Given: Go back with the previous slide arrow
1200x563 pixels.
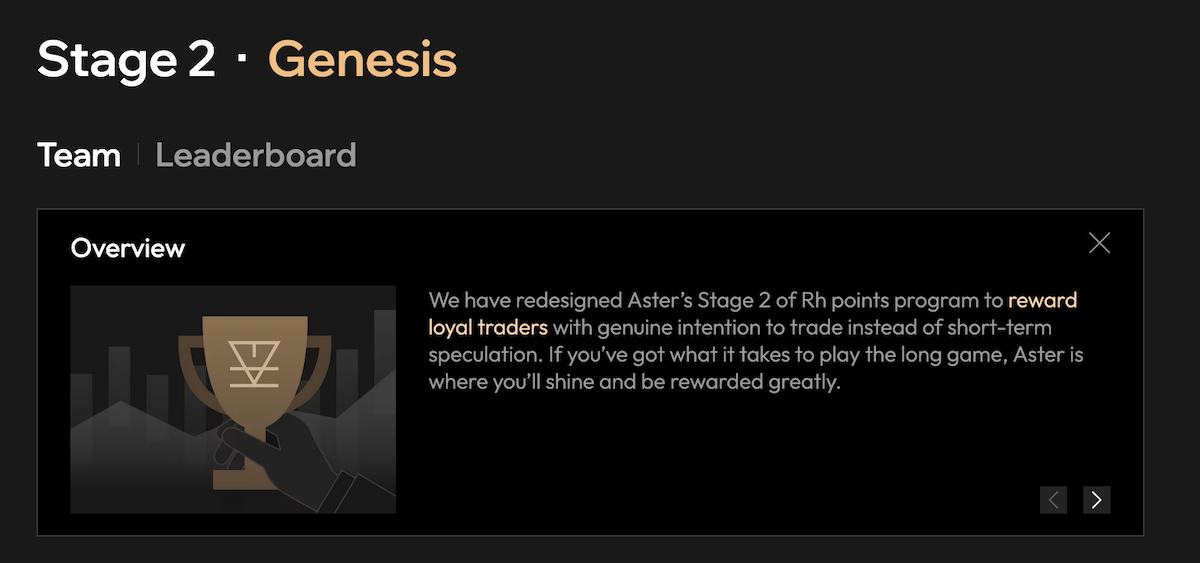Looking at the screenshot, I should (x=1054, y=499).
